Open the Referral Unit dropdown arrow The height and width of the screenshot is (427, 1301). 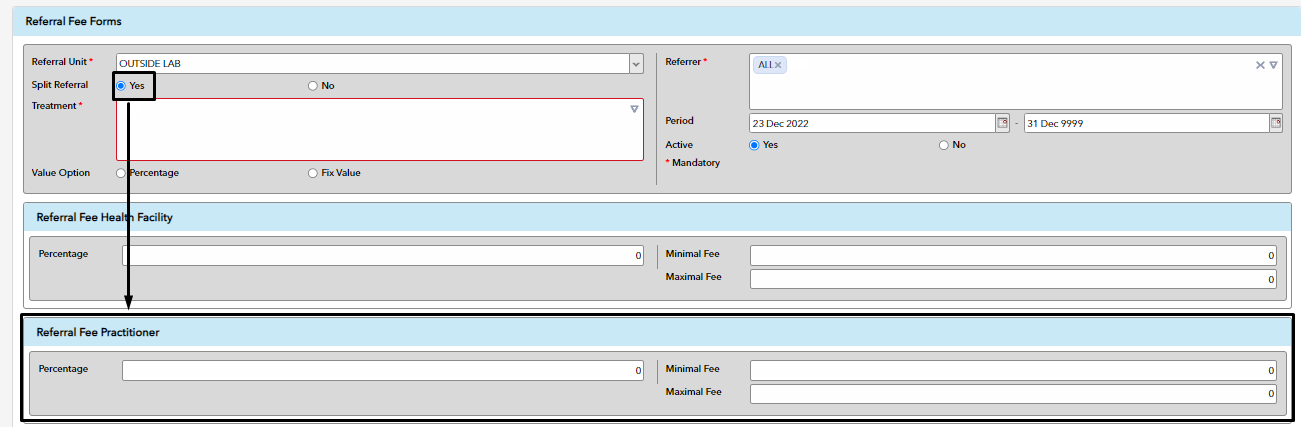point(636,64)
